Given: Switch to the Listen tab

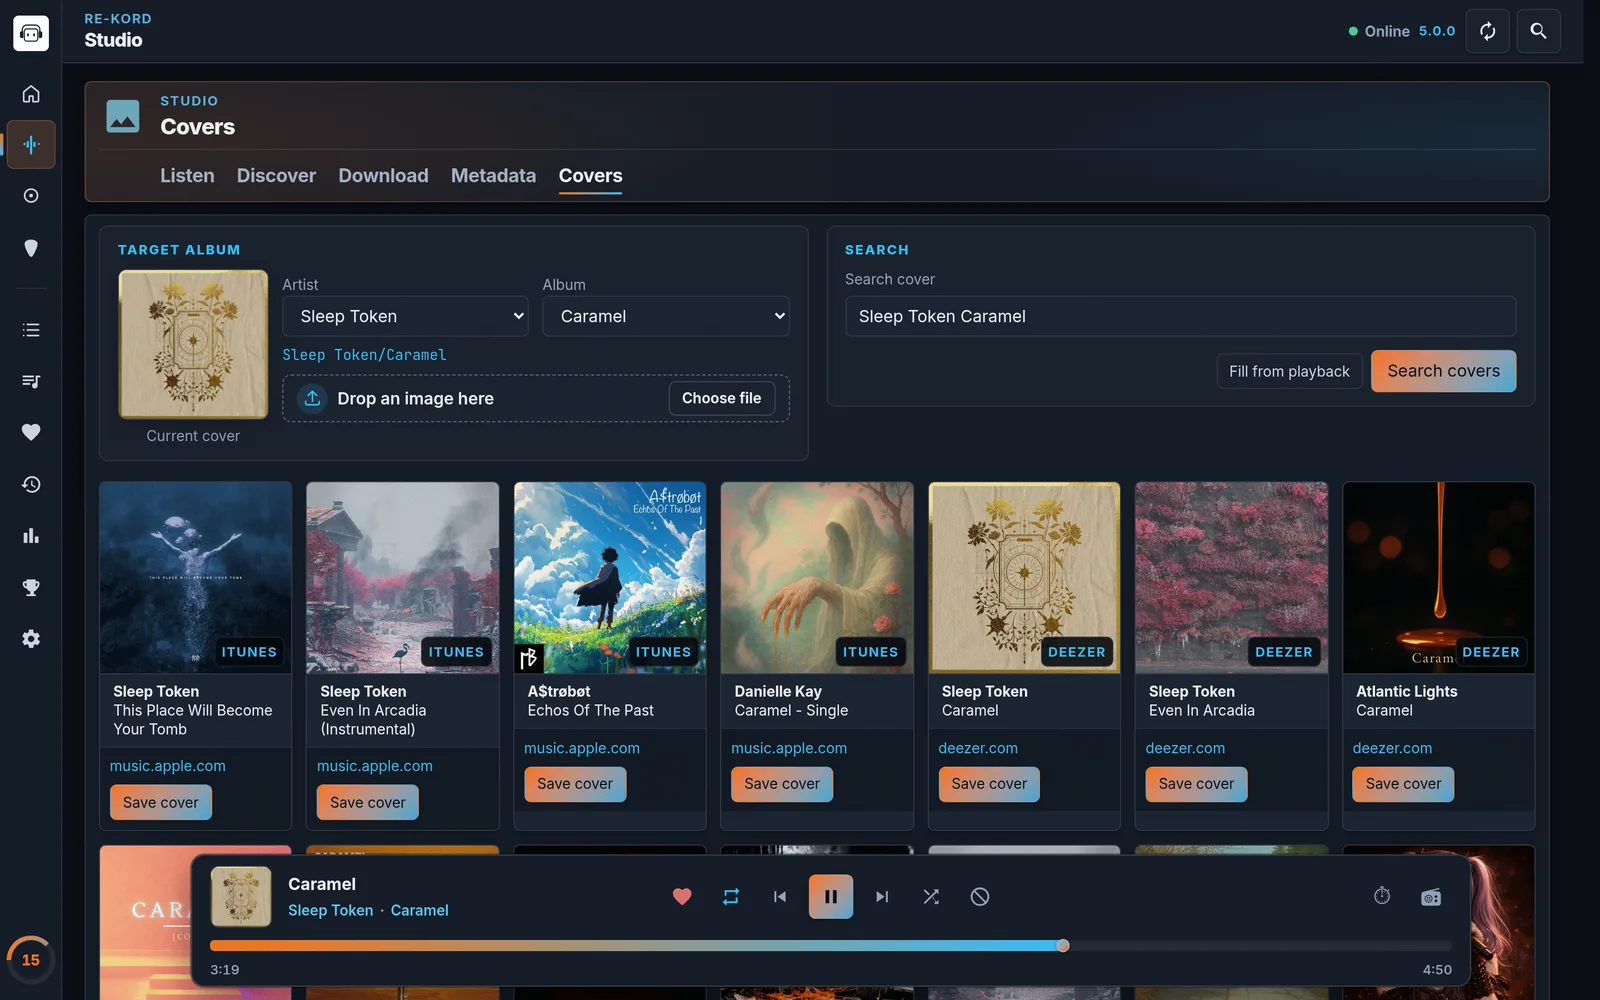Looking at the screenshot, I should (x=187, y=175).
